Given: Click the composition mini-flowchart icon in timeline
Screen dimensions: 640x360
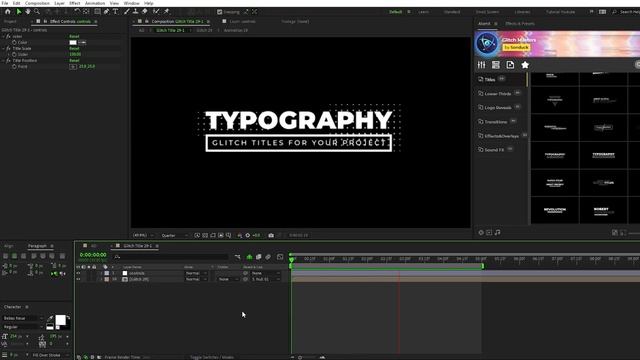Looking at the screenshot, I should tap(238, 257).
